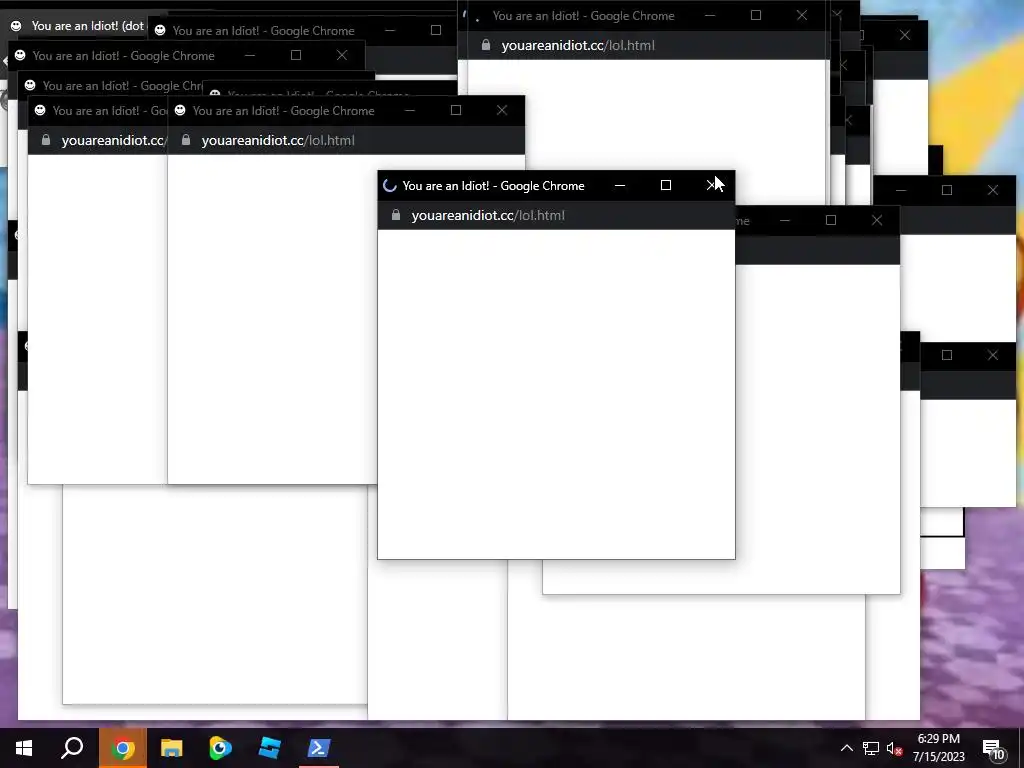Minimize the top-center Chrome window
This screenshot has width=1024, height=768.
[710, 15]
